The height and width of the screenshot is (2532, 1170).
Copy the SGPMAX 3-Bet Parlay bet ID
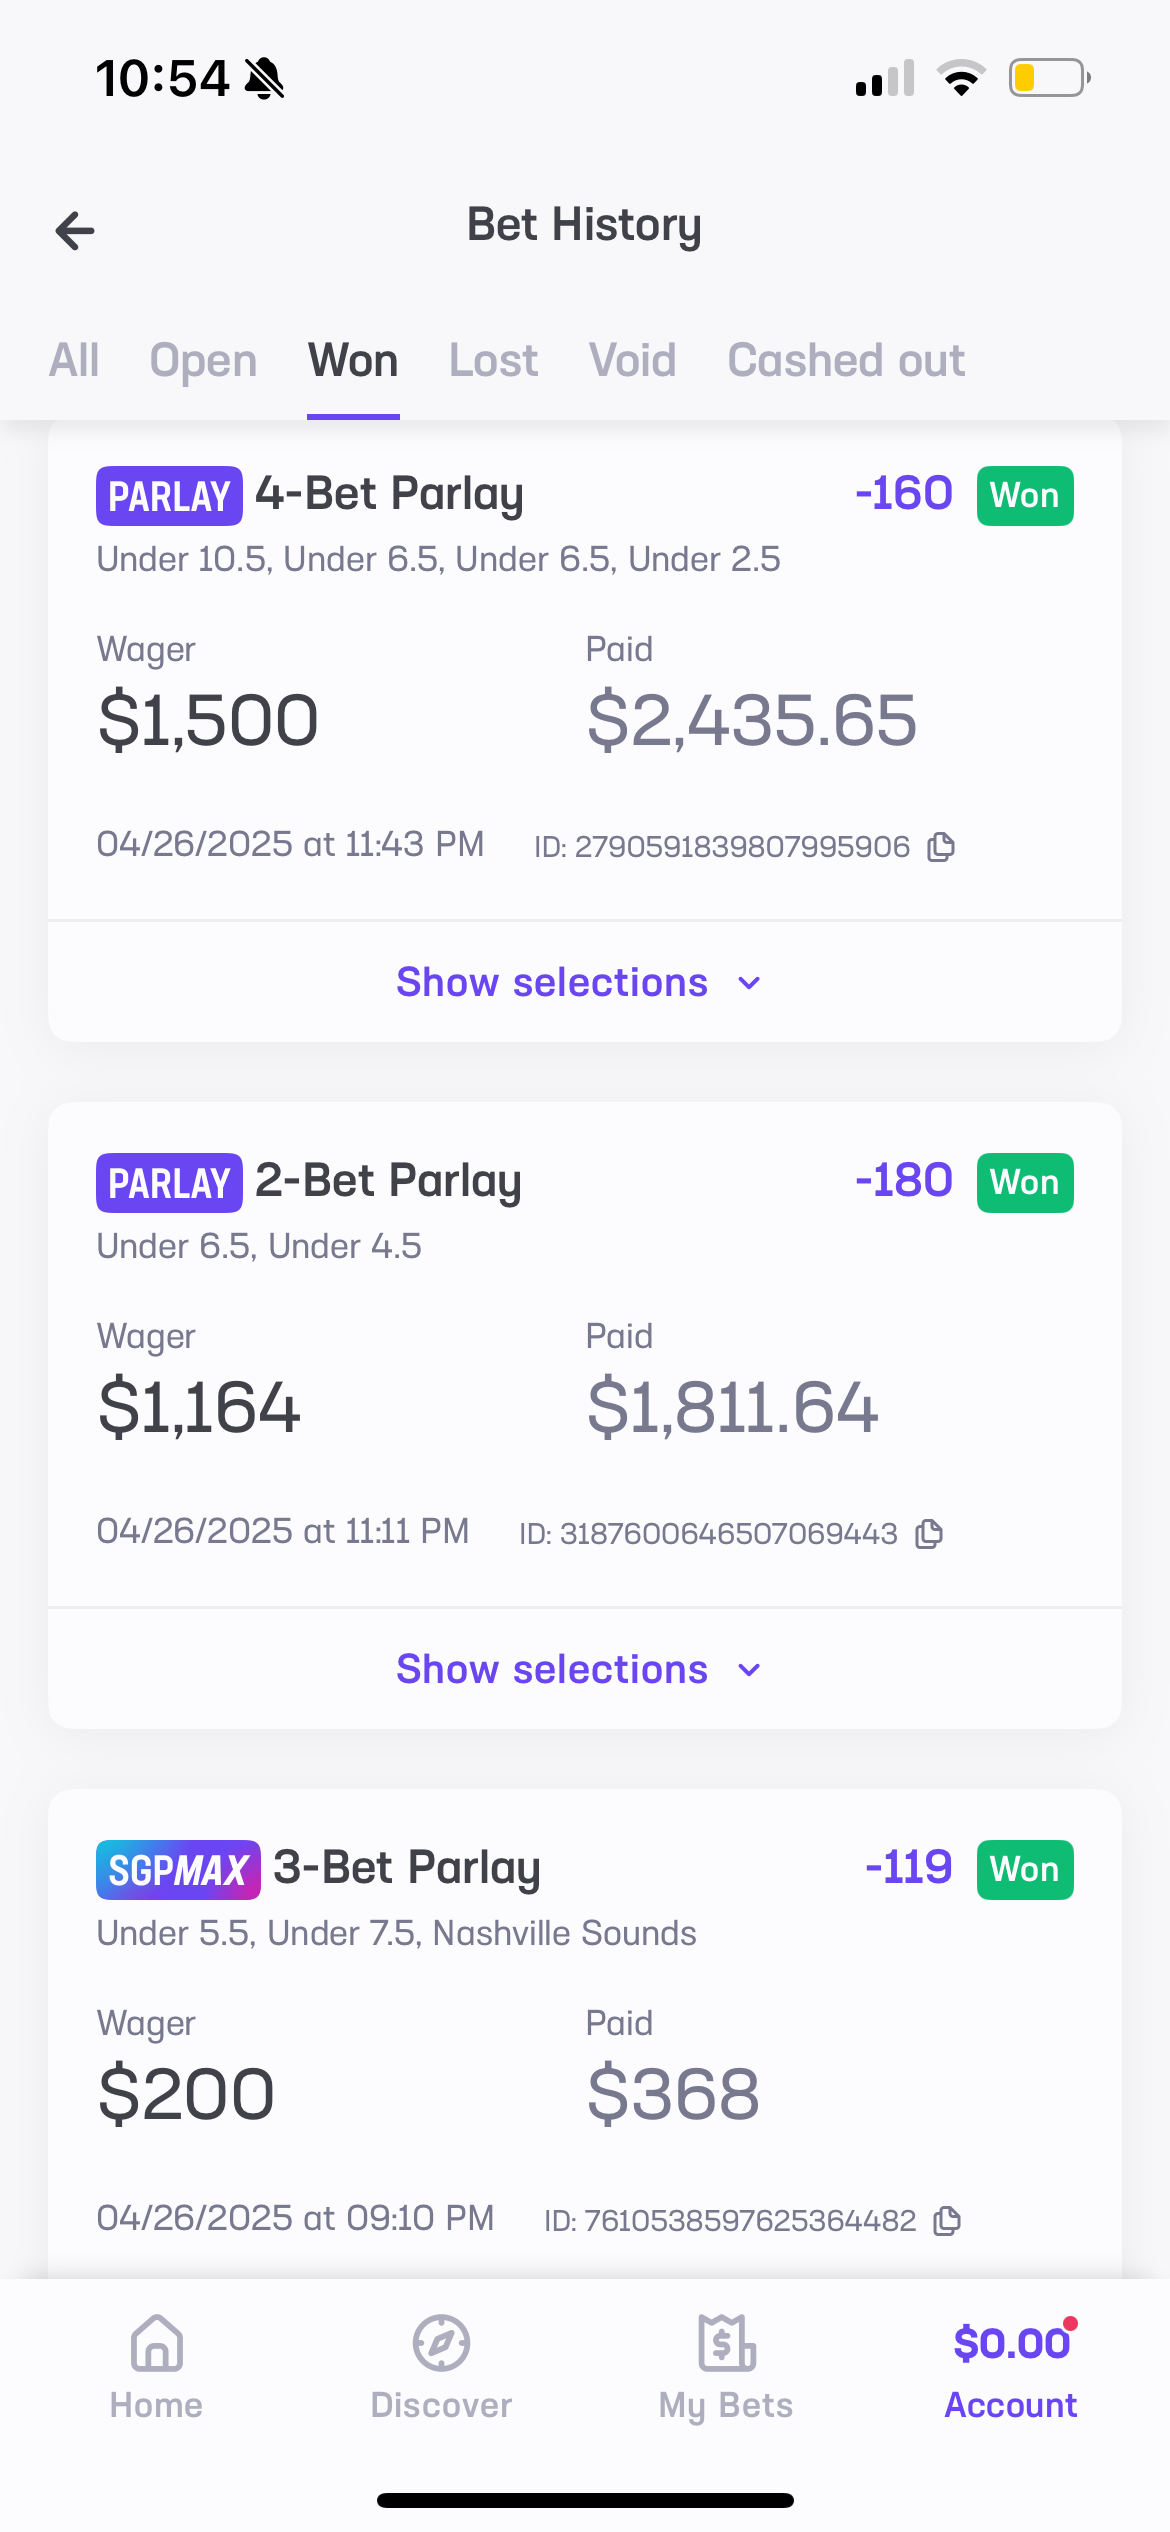pyautogui.click(x=947, y=2221)
